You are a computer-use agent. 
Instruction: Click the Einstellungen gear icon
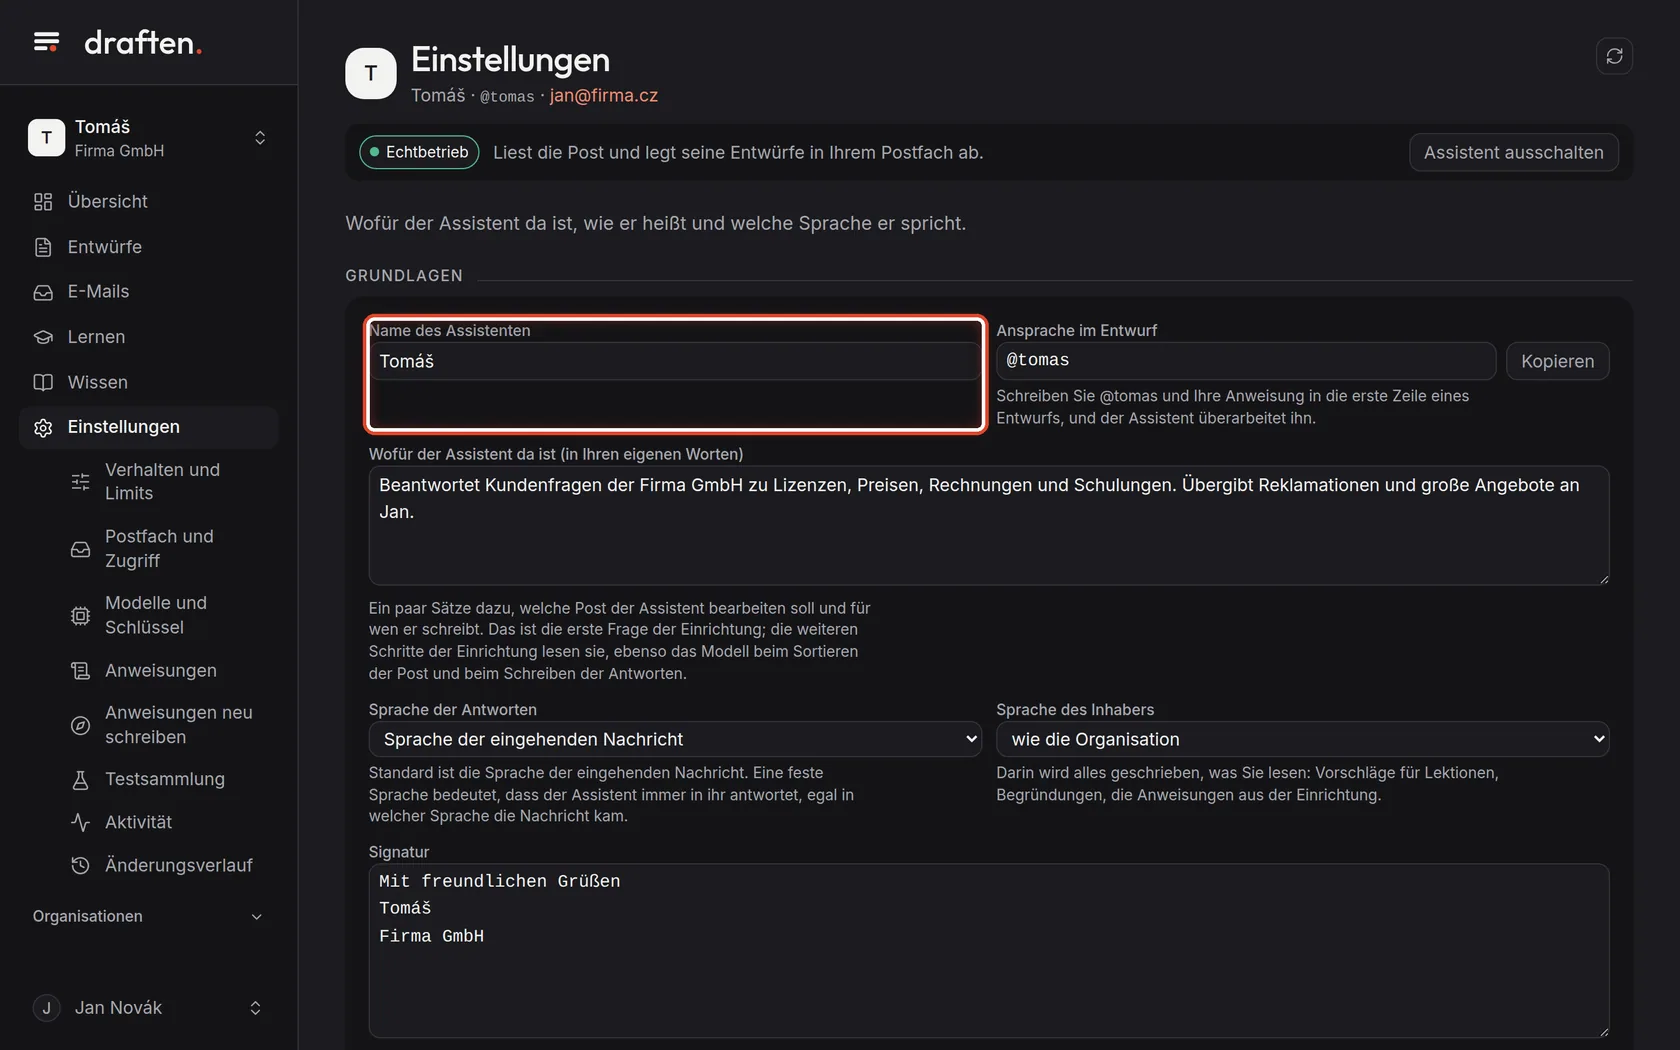pos(43,427)
